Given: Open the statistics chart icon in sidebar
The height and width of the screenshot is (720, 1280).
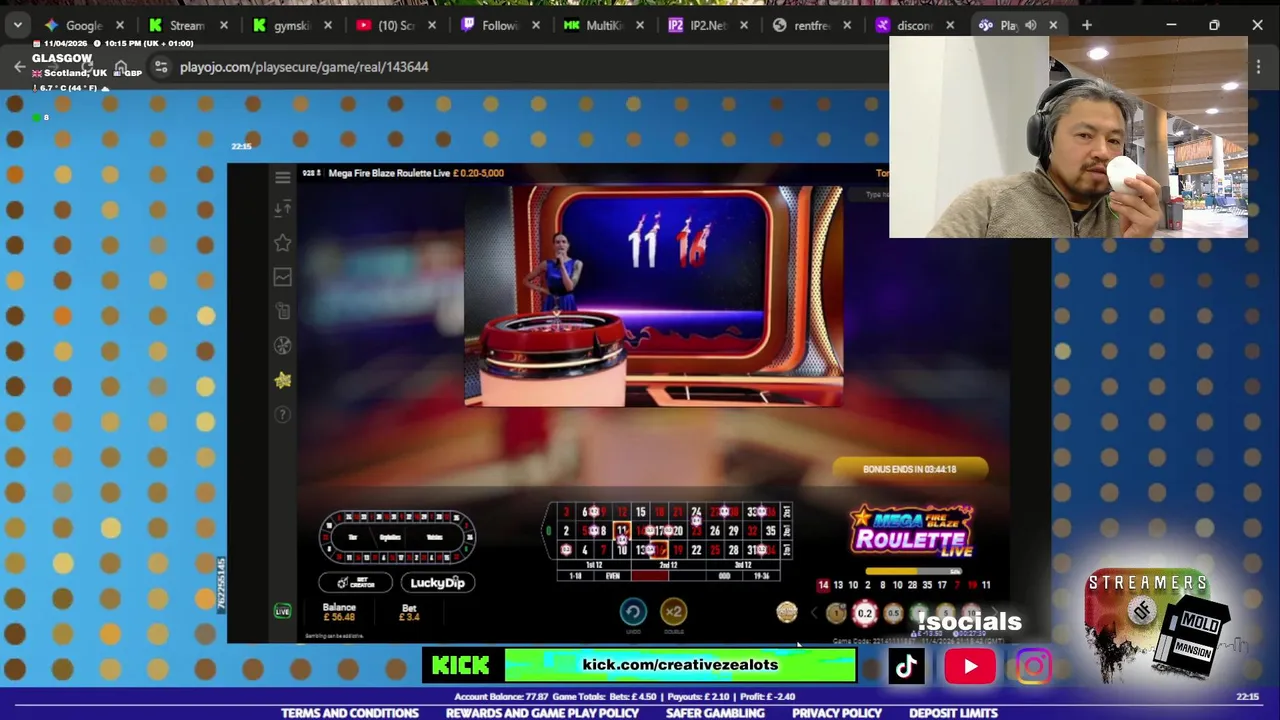Looking at the screenshot, I should coord(282,277).
